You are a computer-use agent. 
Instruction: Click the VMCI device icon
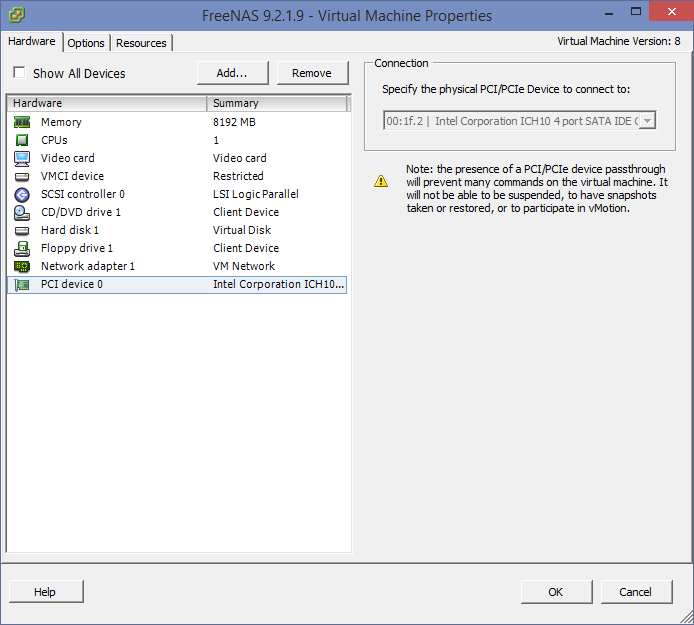click(22, 176)
